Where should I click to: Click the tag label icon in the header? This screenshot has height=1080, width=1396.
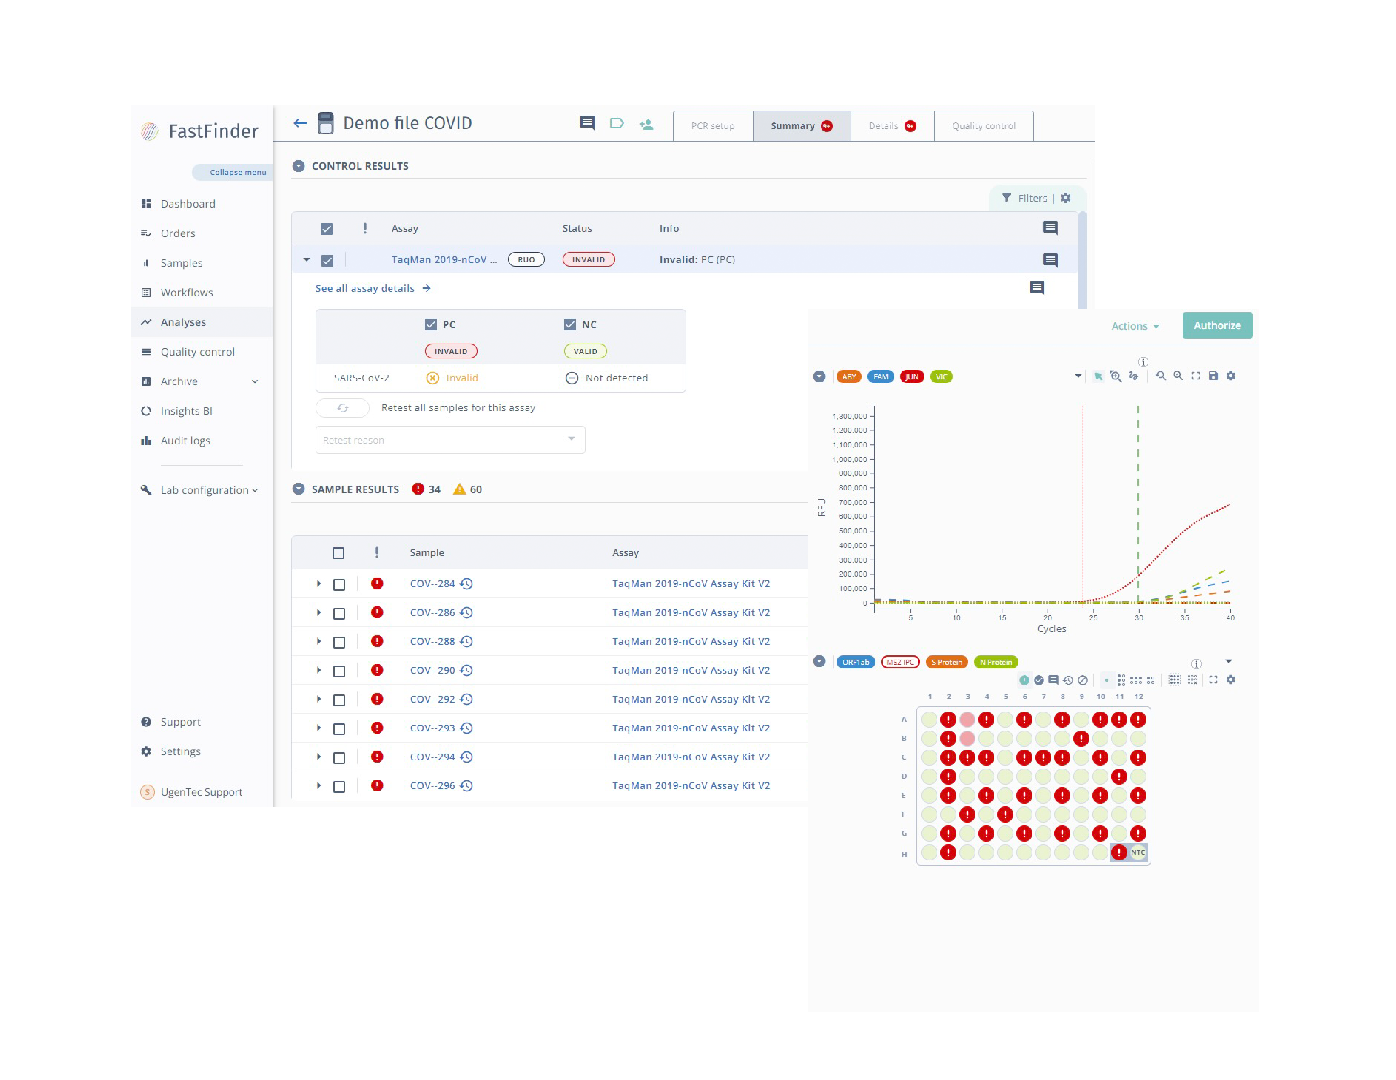[x=617, y=123]
